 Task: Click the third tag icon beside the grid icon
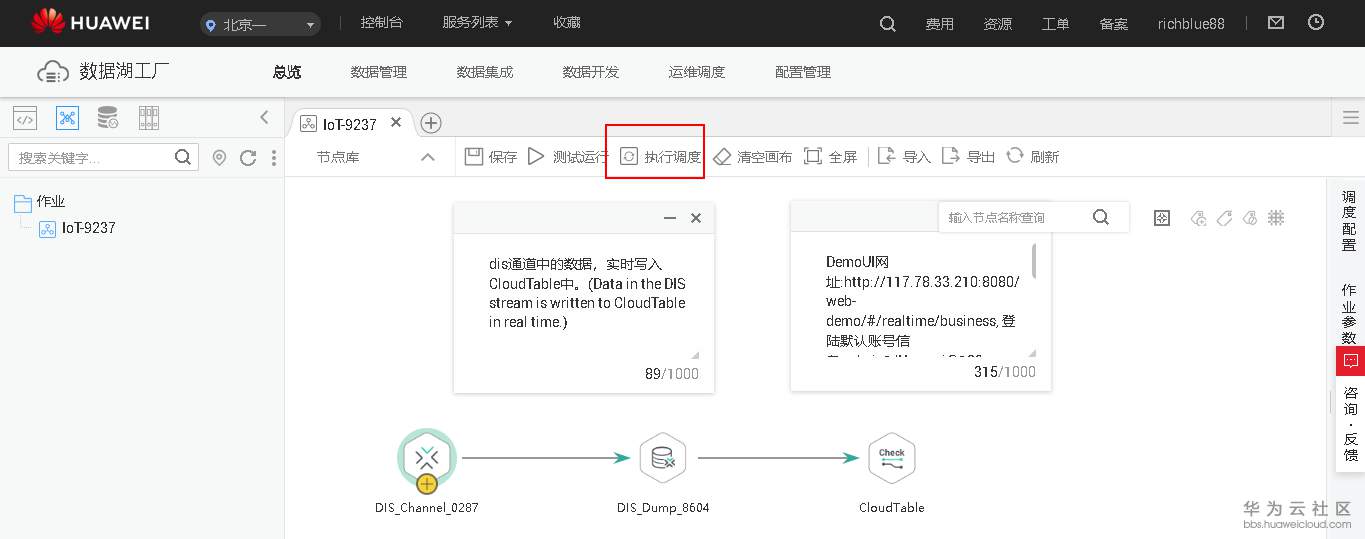point(1249,218)
